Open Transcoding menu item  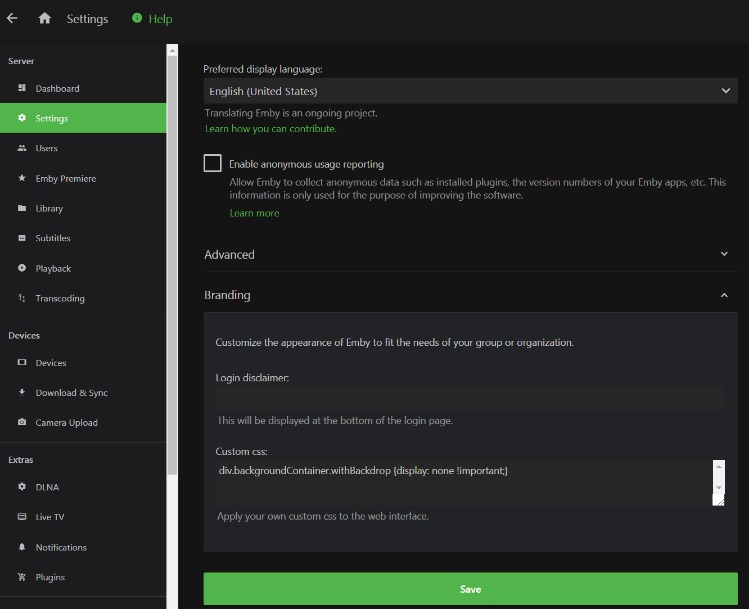click(x=83, y=298)
